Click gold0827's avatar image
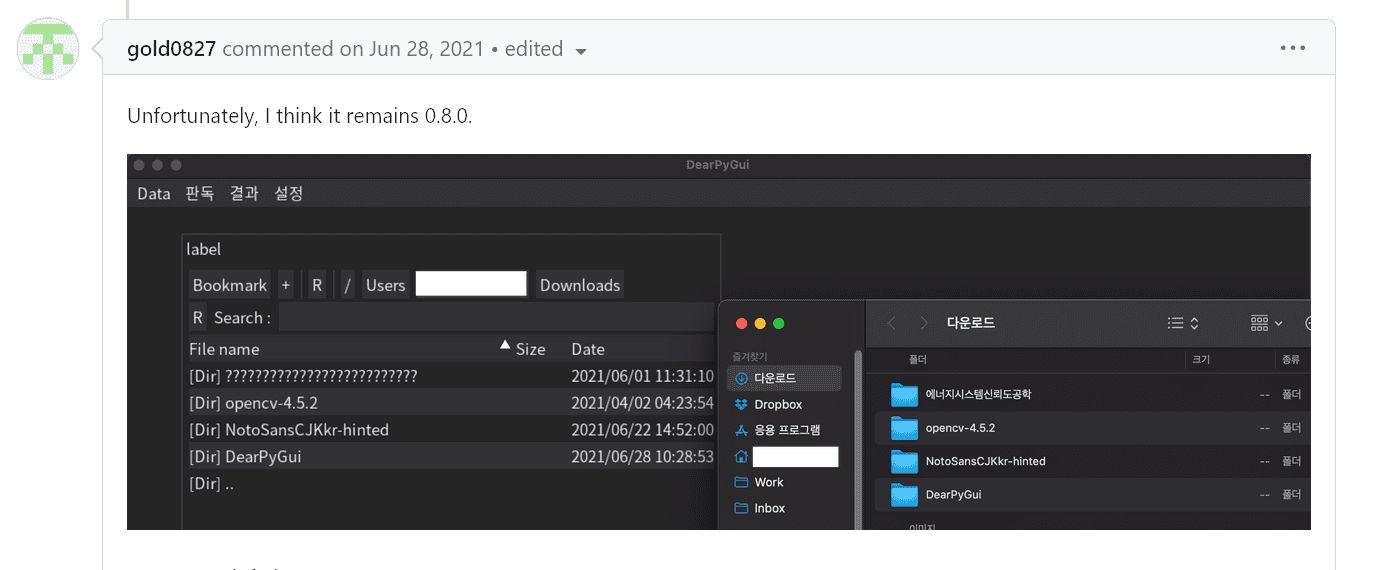Viewport: 1393px width, 570px height. tap(48, 48)
